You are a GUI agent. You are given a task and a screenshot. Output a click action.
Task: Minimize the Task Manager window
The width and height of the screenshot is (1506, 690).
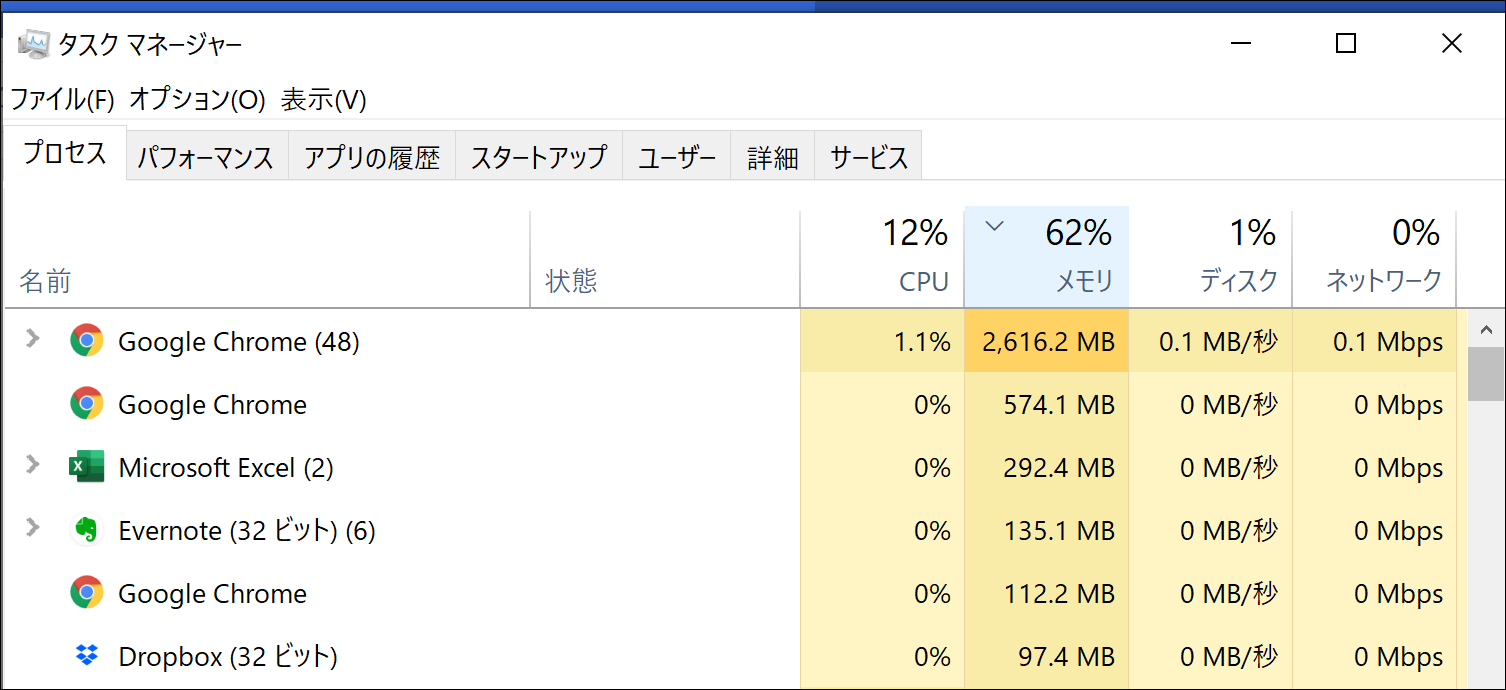[x=1241, y=43]
